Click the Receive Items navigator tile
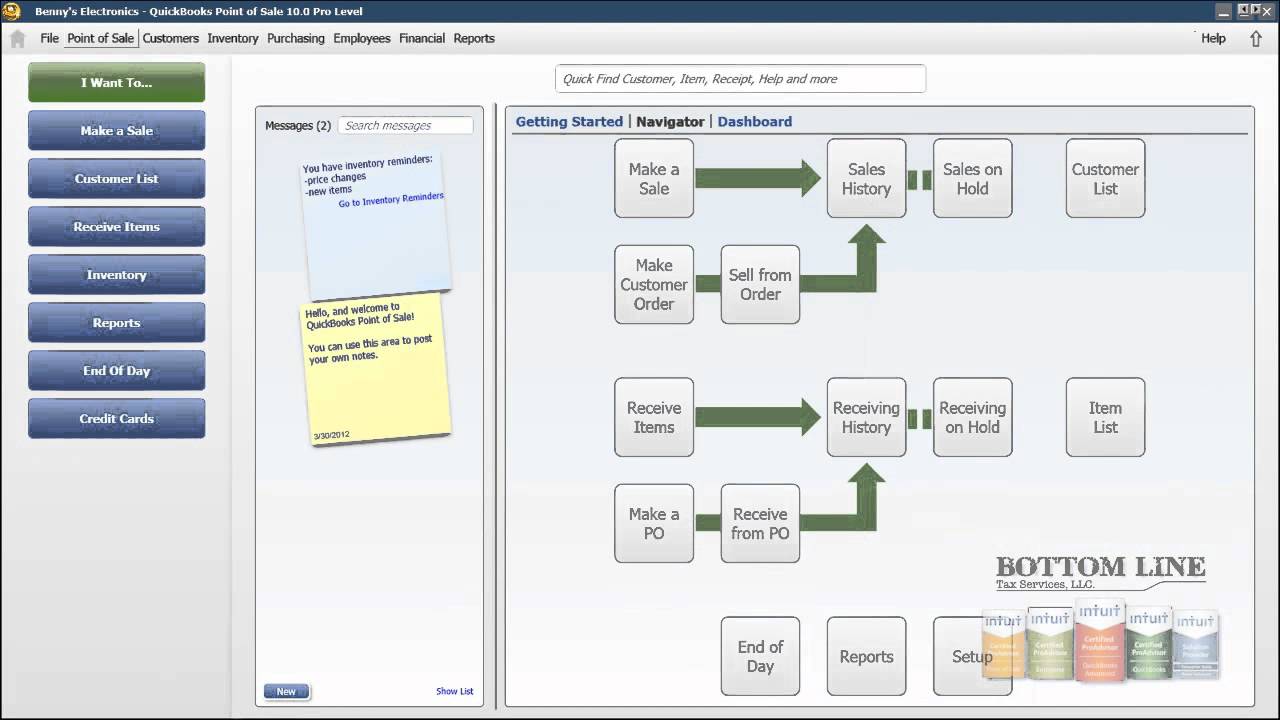 654,417
